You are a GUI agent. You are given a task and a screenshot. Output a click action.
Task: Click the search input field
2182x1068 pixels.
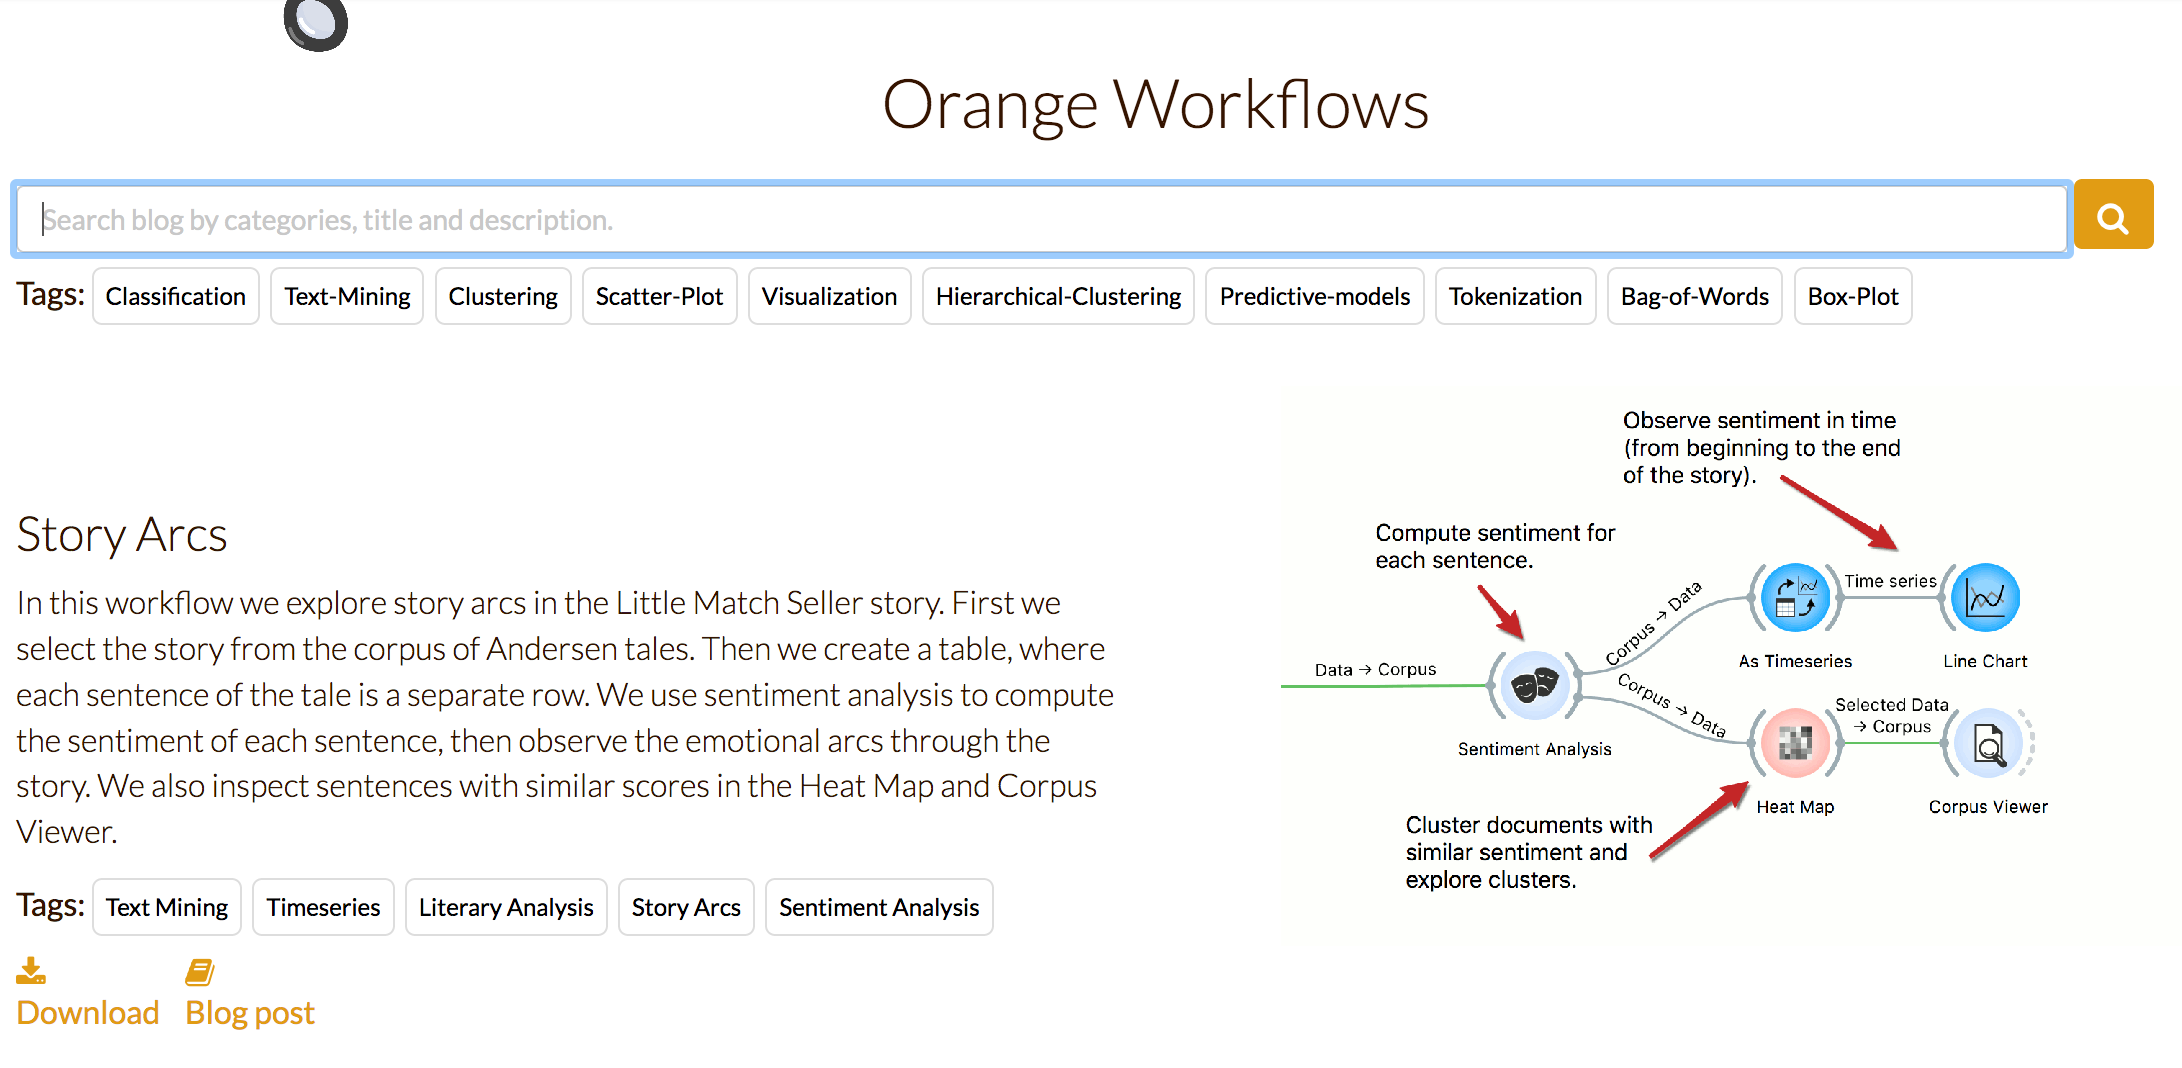1040,218
